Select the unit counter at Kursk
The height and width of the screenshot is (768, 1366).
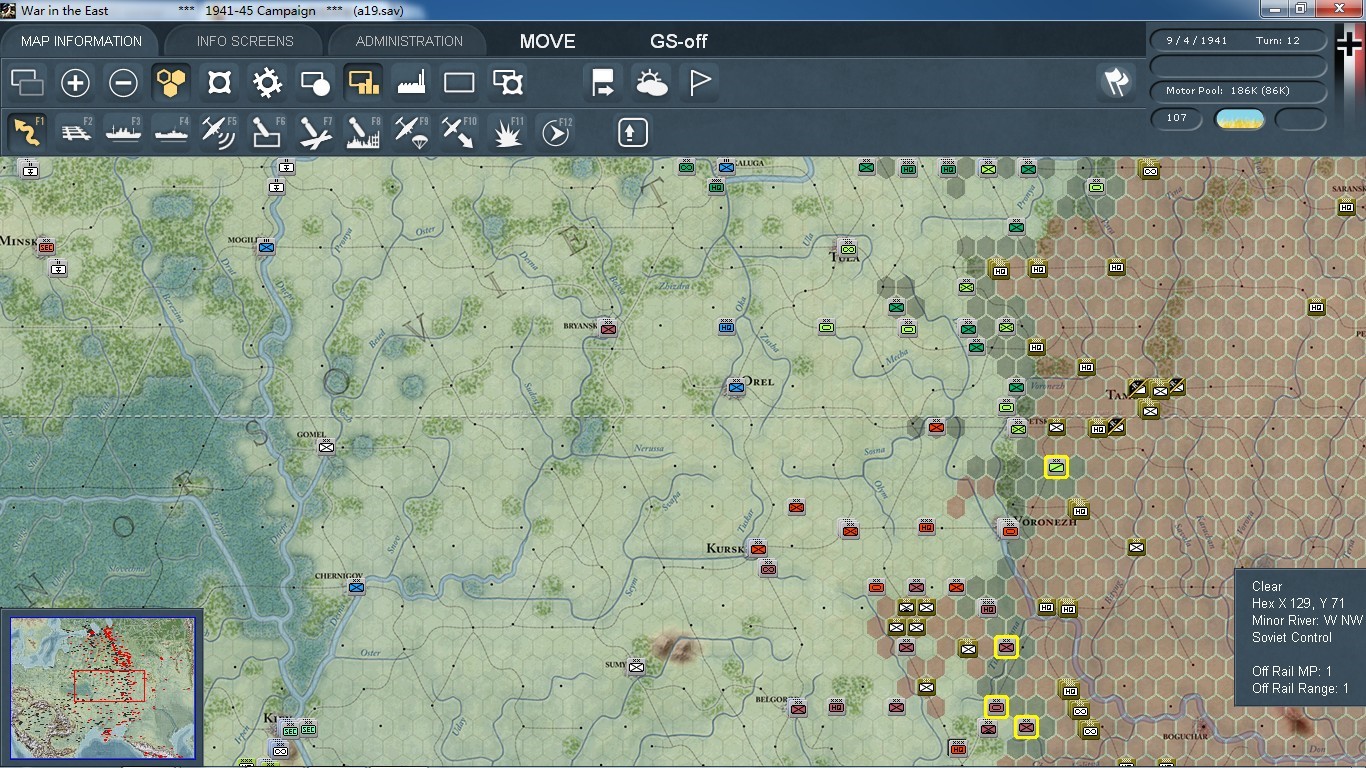point(758,547)
